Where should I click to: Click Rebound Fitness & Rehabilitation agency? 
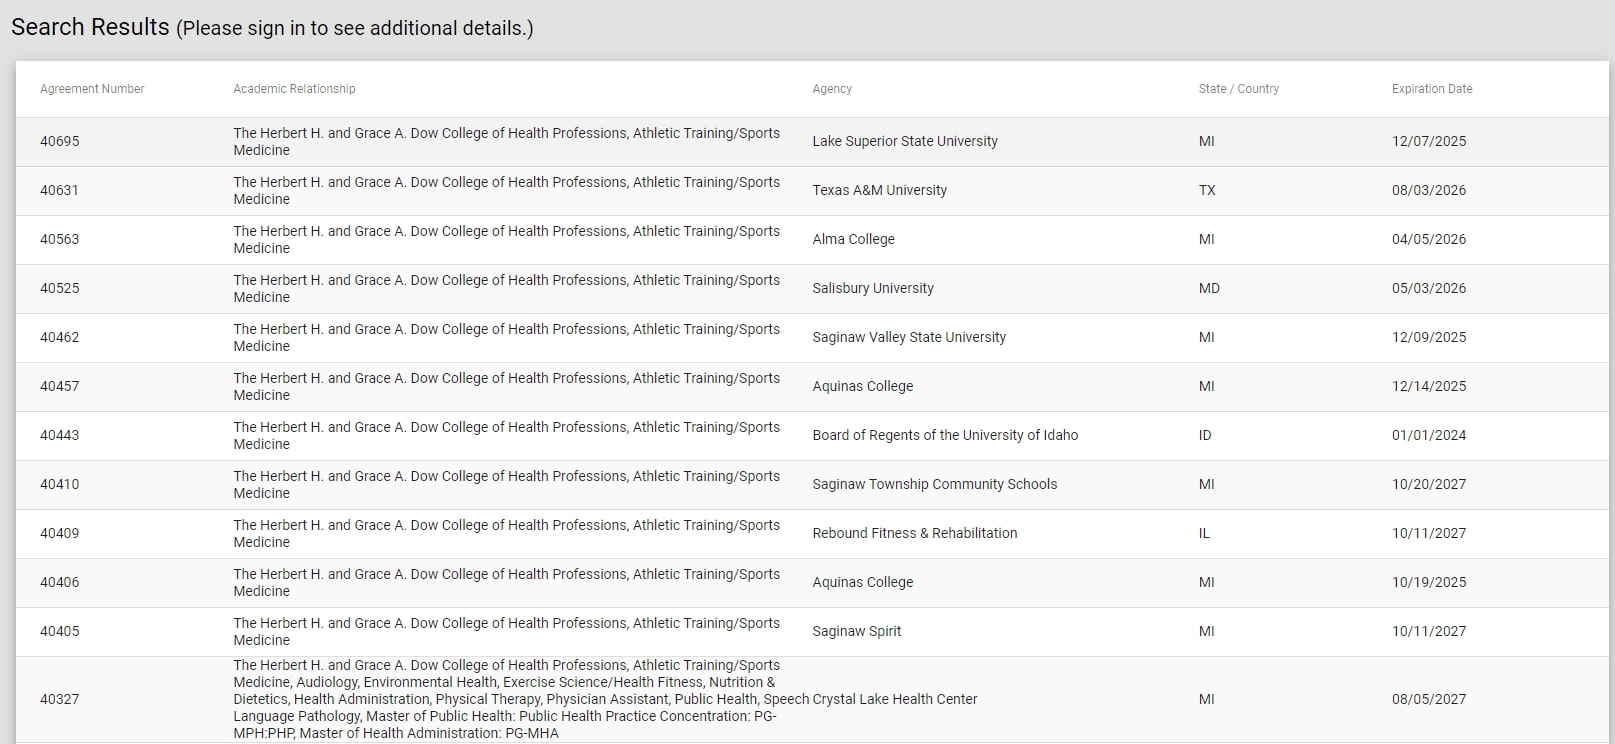coord(914,533)
